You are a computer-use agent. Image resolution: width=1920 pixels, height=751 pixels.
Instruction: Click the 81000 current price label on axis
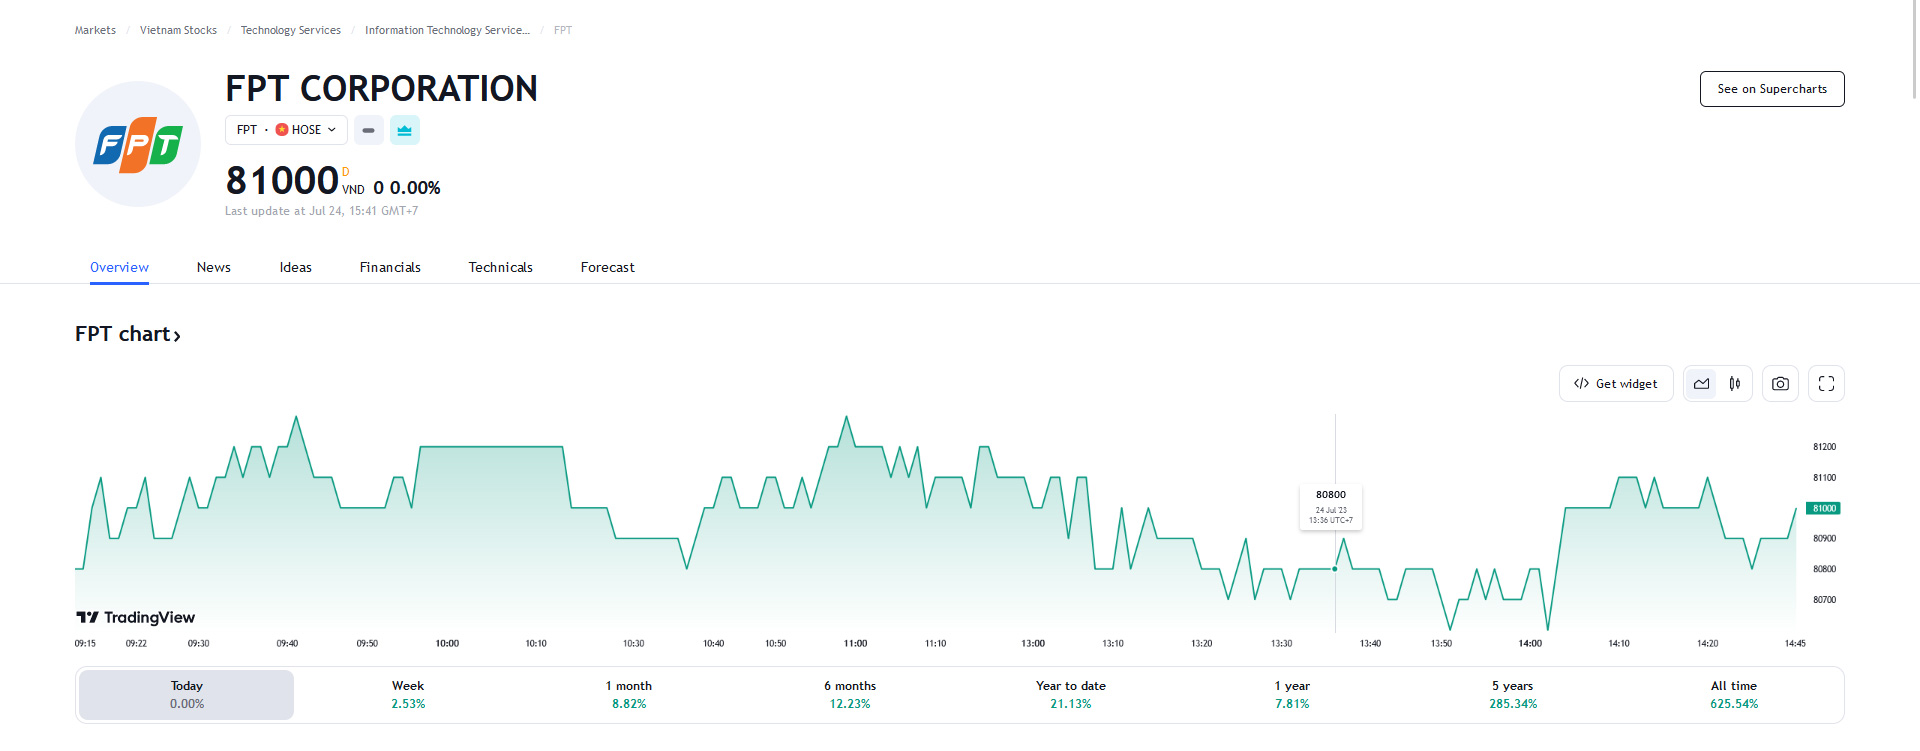(1823, 508)
